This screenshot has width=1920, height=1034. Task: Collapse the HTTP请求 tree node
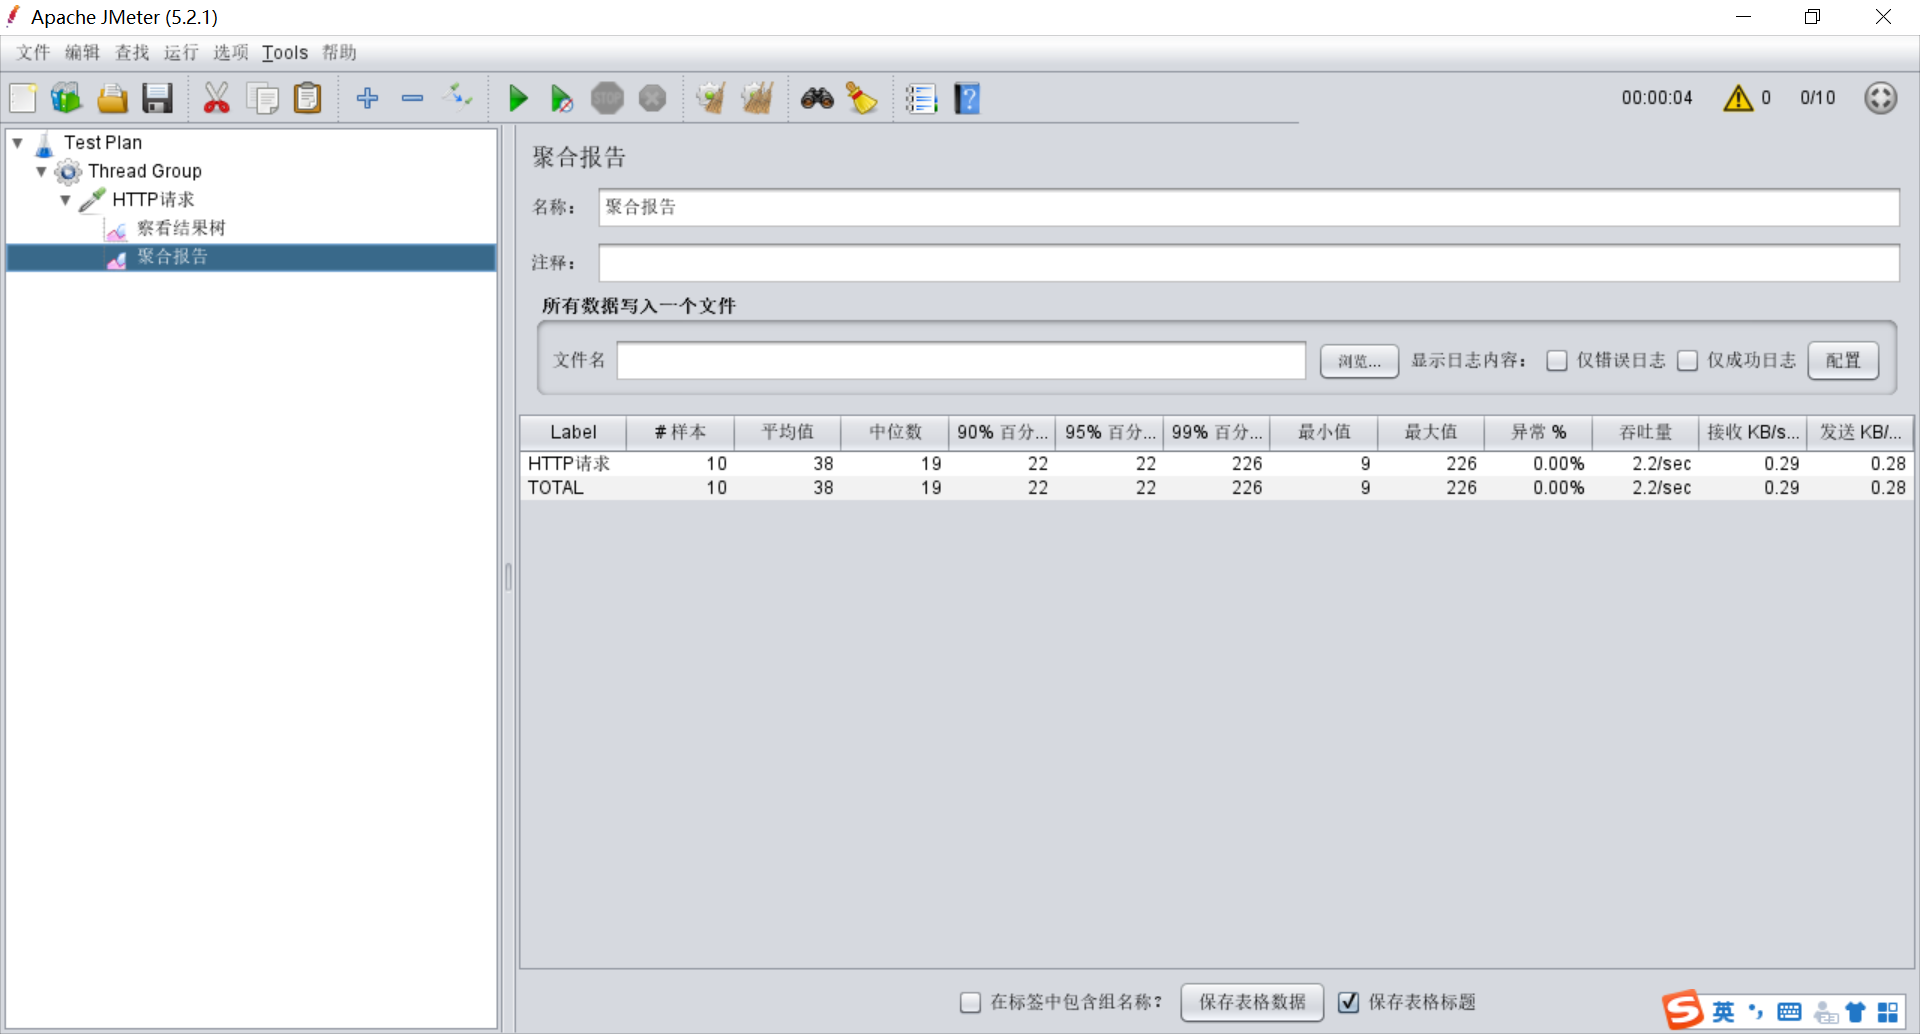pyautogui.click(x=65, y=199)
